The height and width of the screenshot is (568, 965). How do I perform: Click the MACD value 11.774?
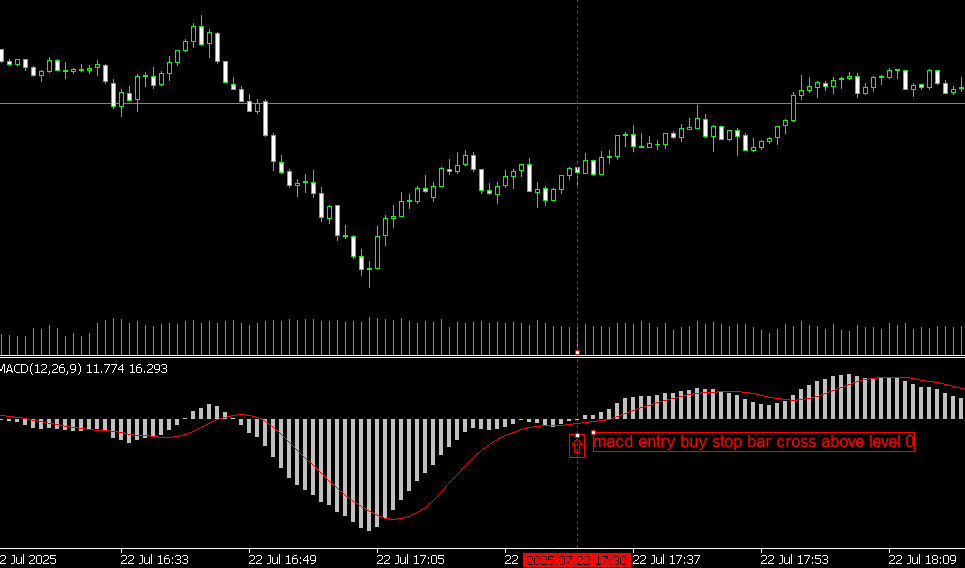click(105, 369)
